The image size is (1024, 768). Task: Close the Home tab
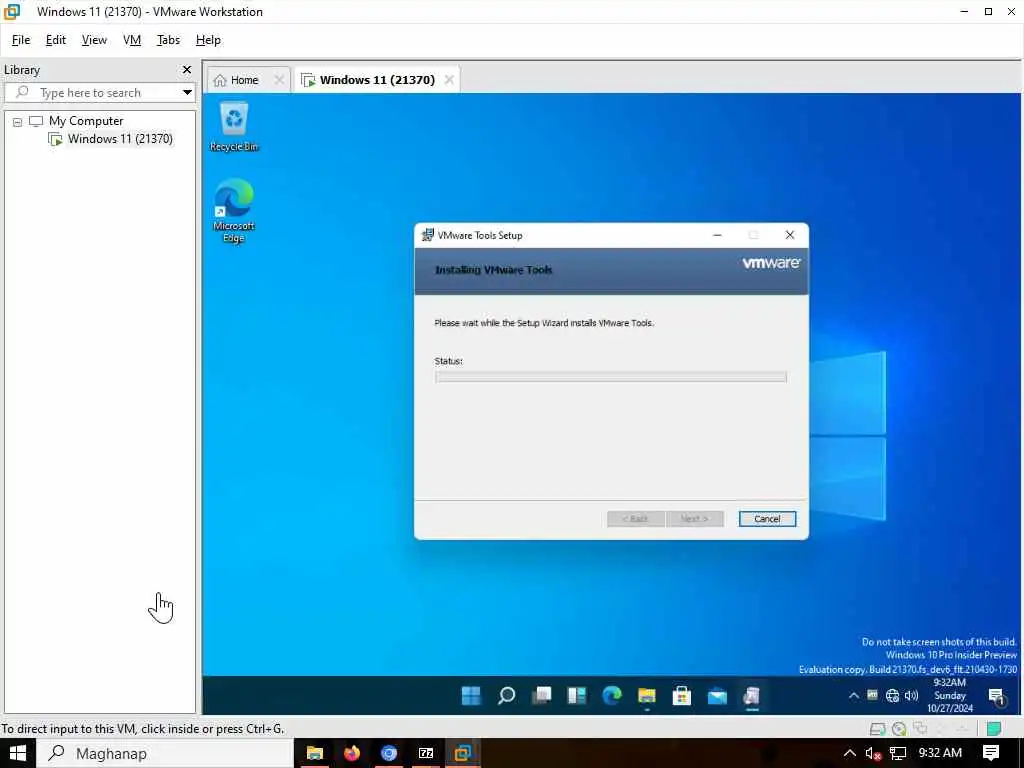(279, 80)
